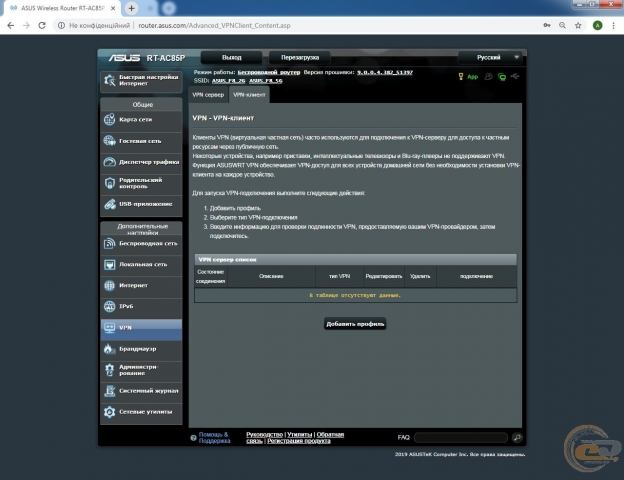Open the operation mode wireless router link
Viewport: 624px width, 480px height.
[x=269, y=72]
